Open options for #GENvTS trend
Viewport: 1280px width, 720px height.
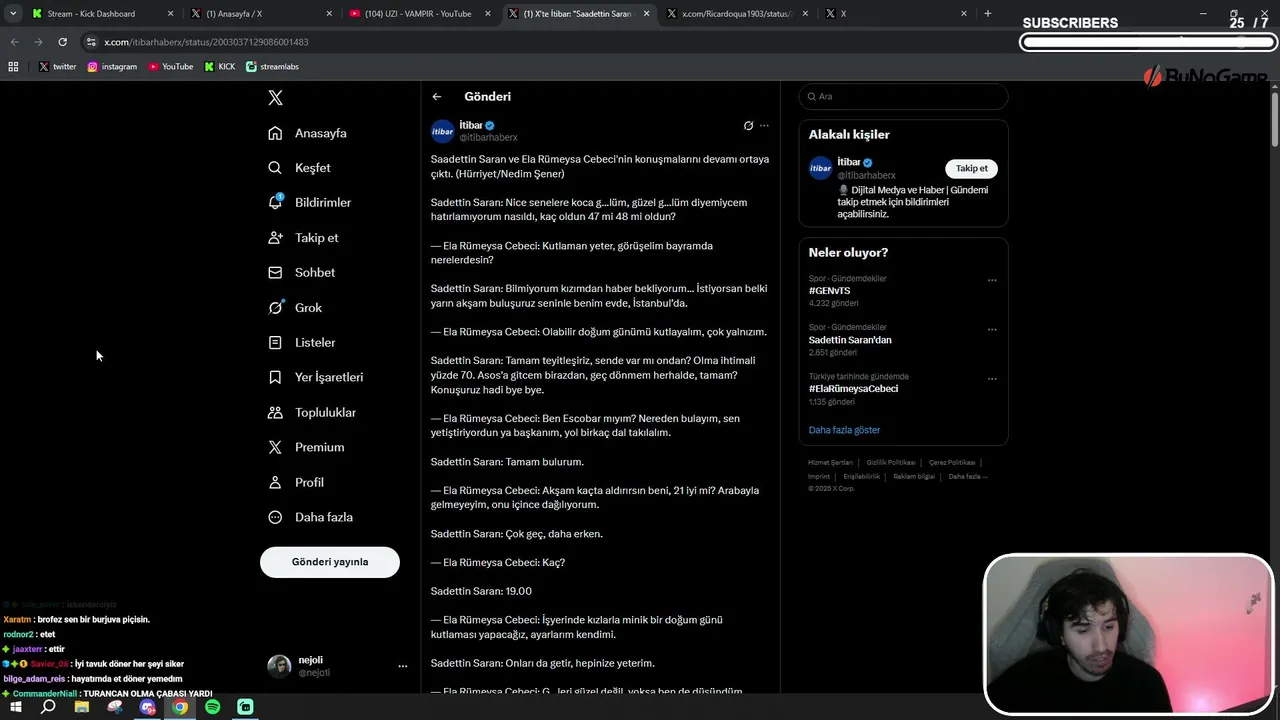point(992,280)
